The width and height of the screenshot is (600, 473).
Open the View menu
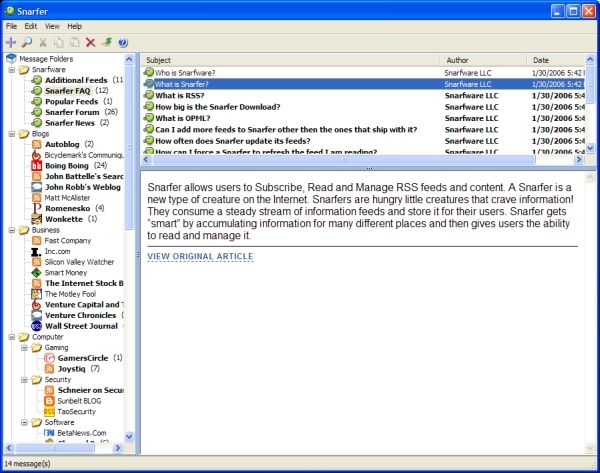point(52,26)
